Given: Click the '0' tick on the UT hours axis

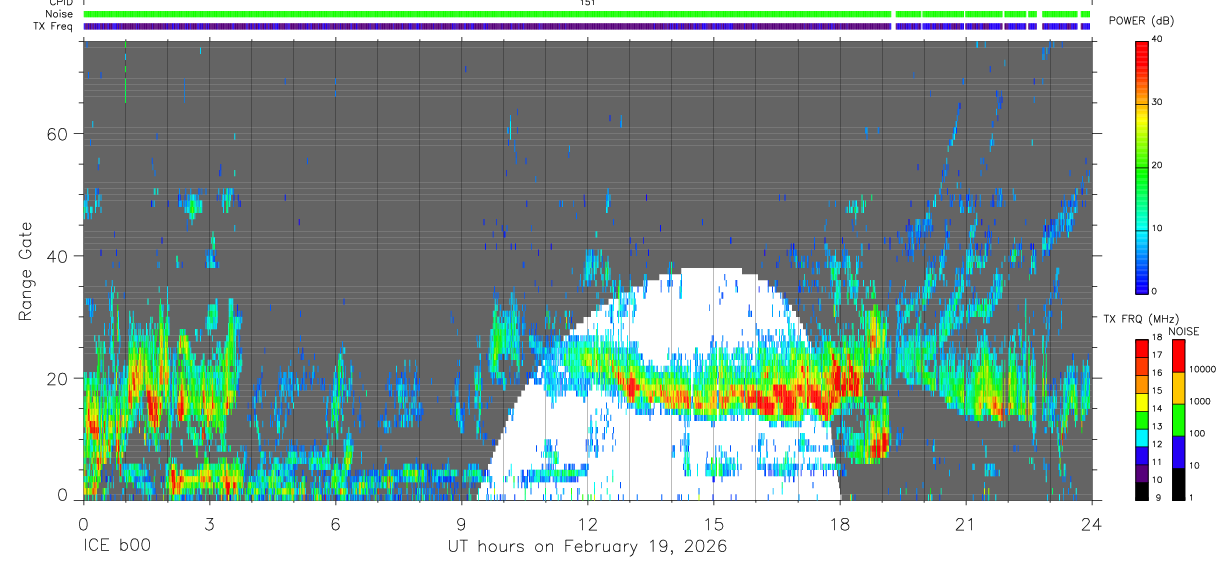Looking at the screenshot, I should [x=83, y=522].
